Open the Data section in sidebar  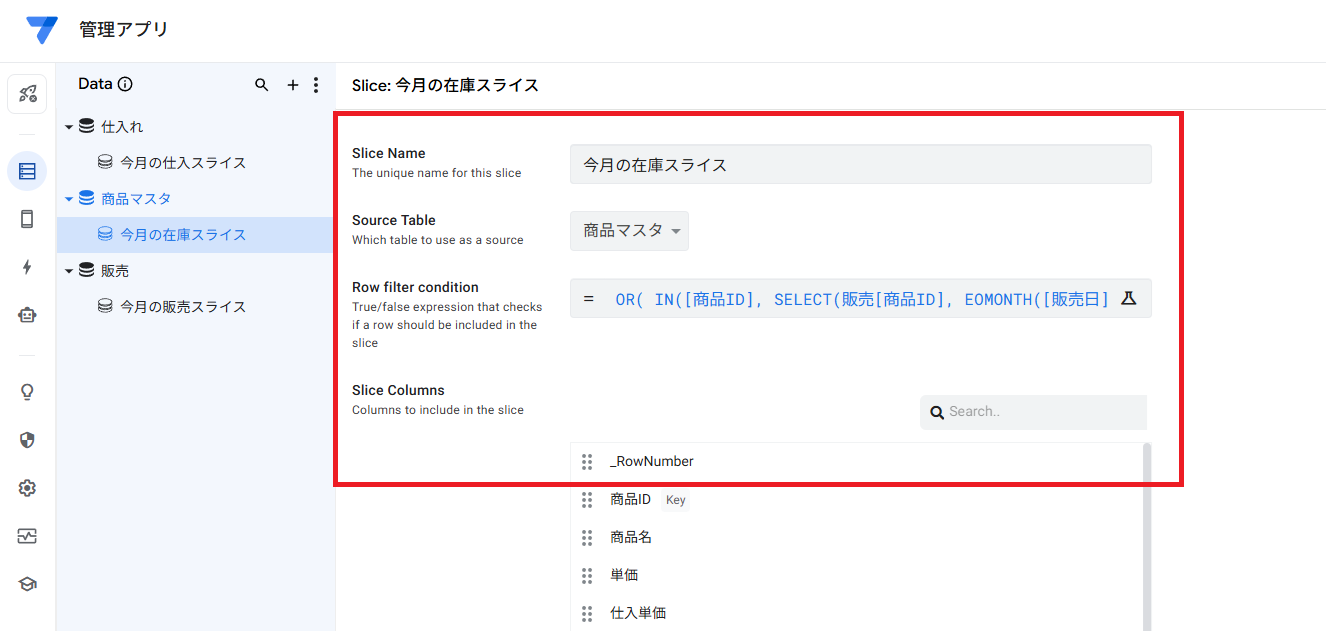[27, 171]
